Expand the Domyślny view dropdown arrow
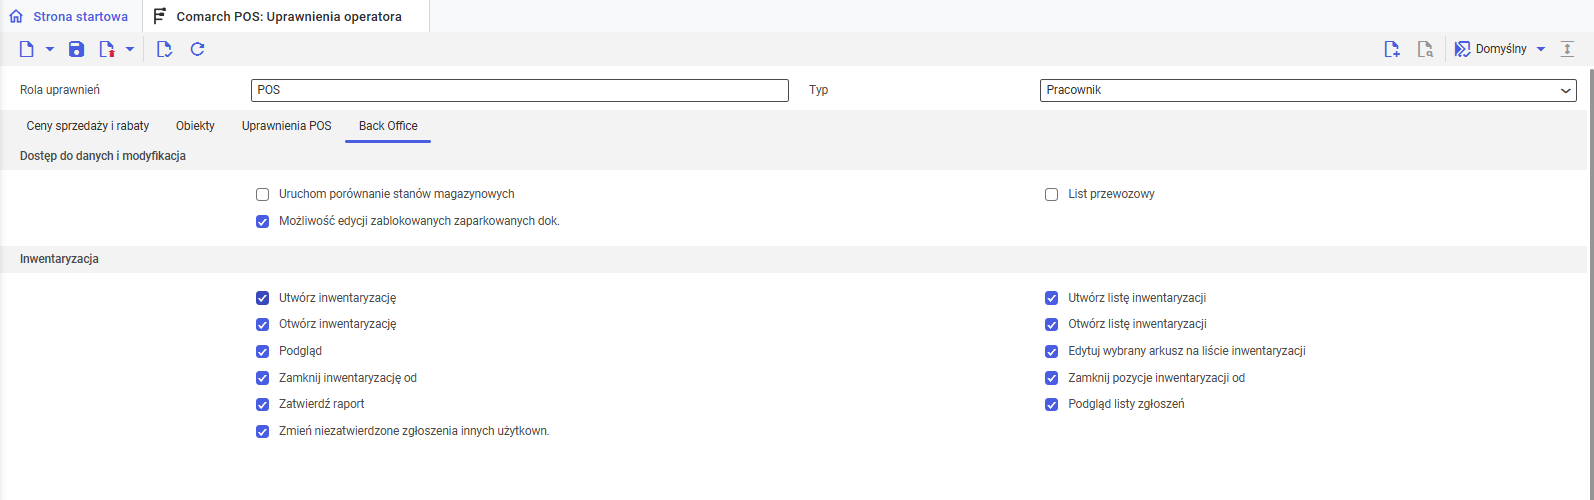The height and width of the screenshot is (500, 1594). coord(1541,49)
